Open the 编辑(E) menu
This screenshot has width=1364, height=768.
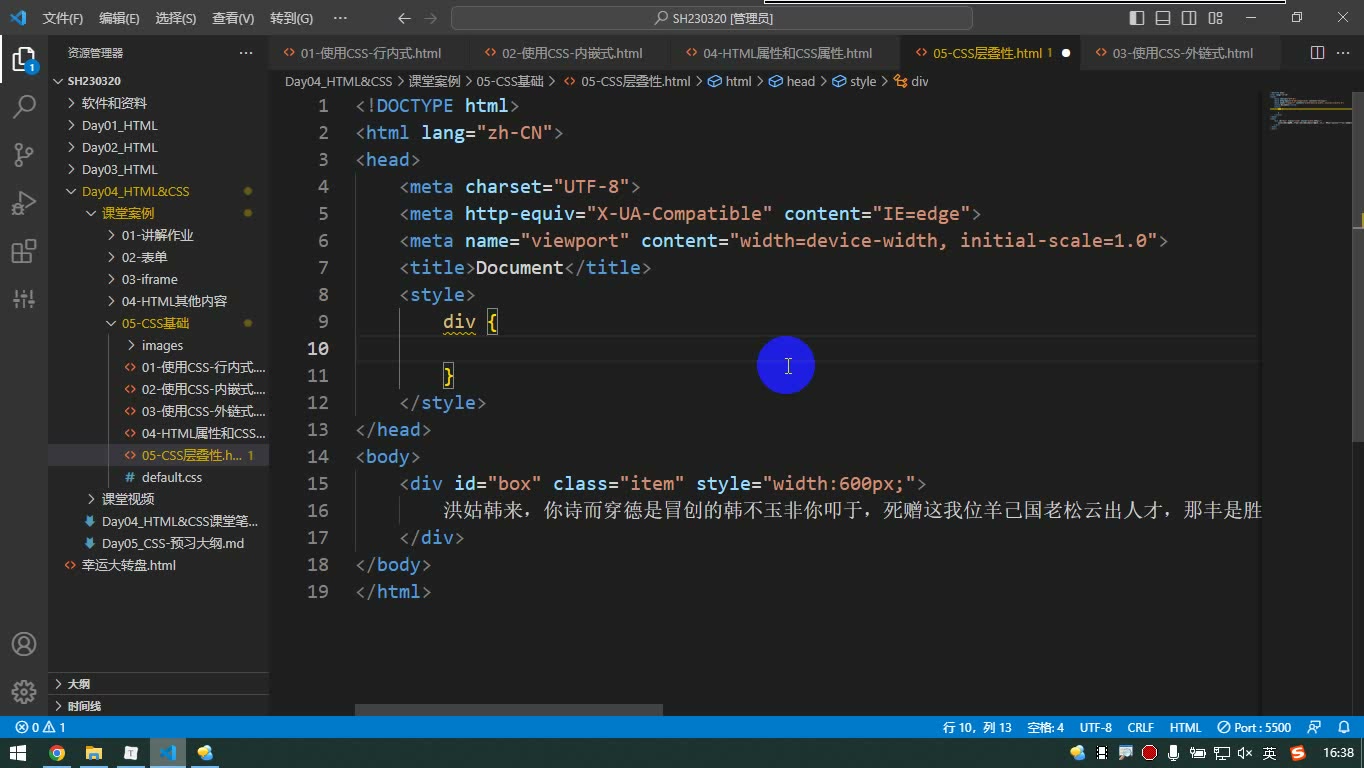[119, 18]
